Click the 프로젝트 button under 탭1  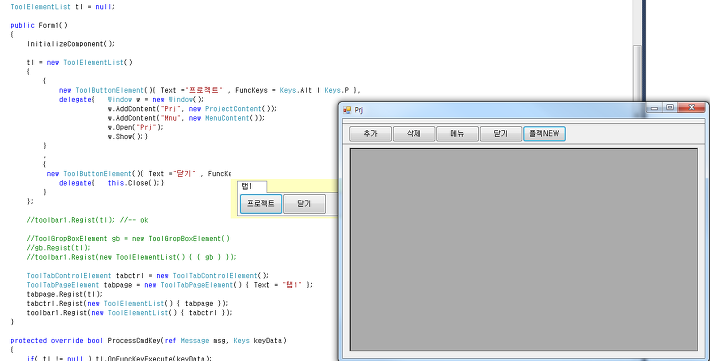click(261, 204)
